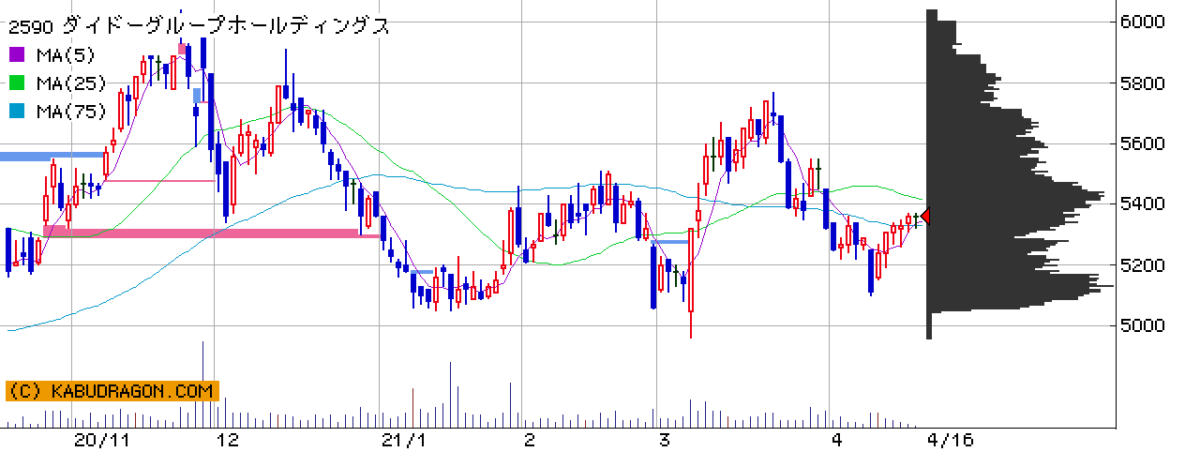Click the 12 month axis label

[x=227, y=440]
